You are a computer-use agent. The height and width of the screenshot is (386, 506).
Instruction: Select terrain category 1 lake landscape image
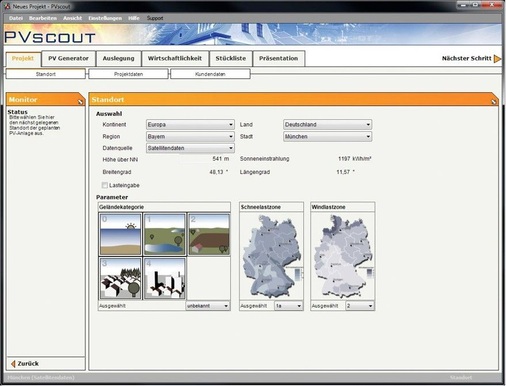(x=165, y=234)
